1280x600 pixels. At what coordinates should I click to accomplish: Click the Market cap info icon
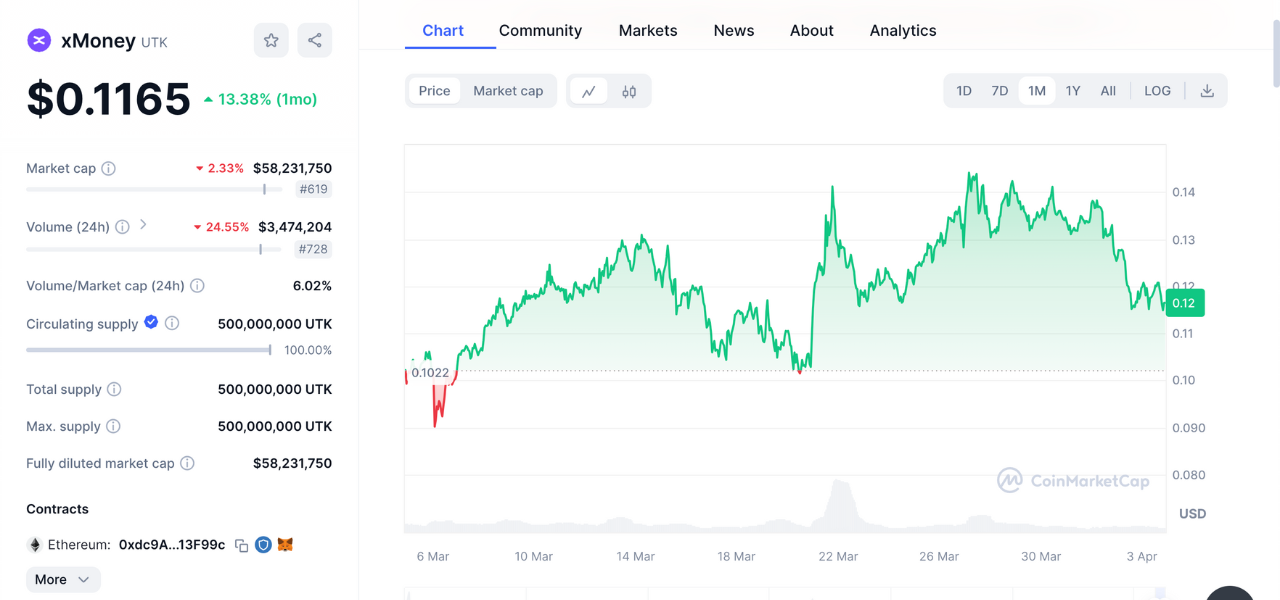(109, 168)
